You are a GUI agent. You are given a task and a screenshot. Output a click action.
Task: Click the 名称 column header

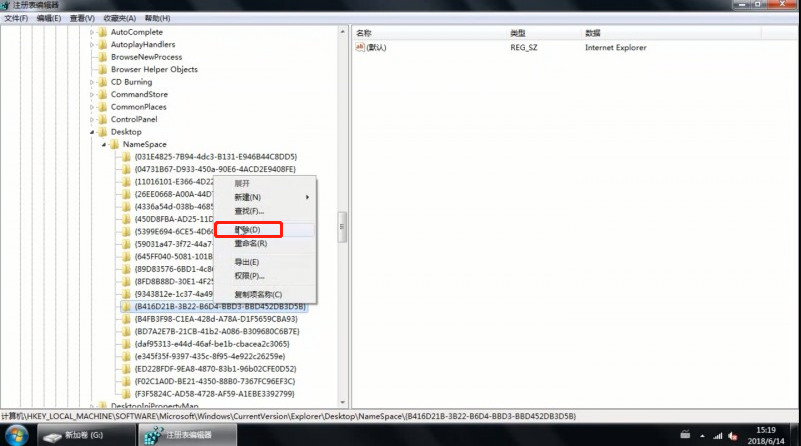(x=364, y=33)
